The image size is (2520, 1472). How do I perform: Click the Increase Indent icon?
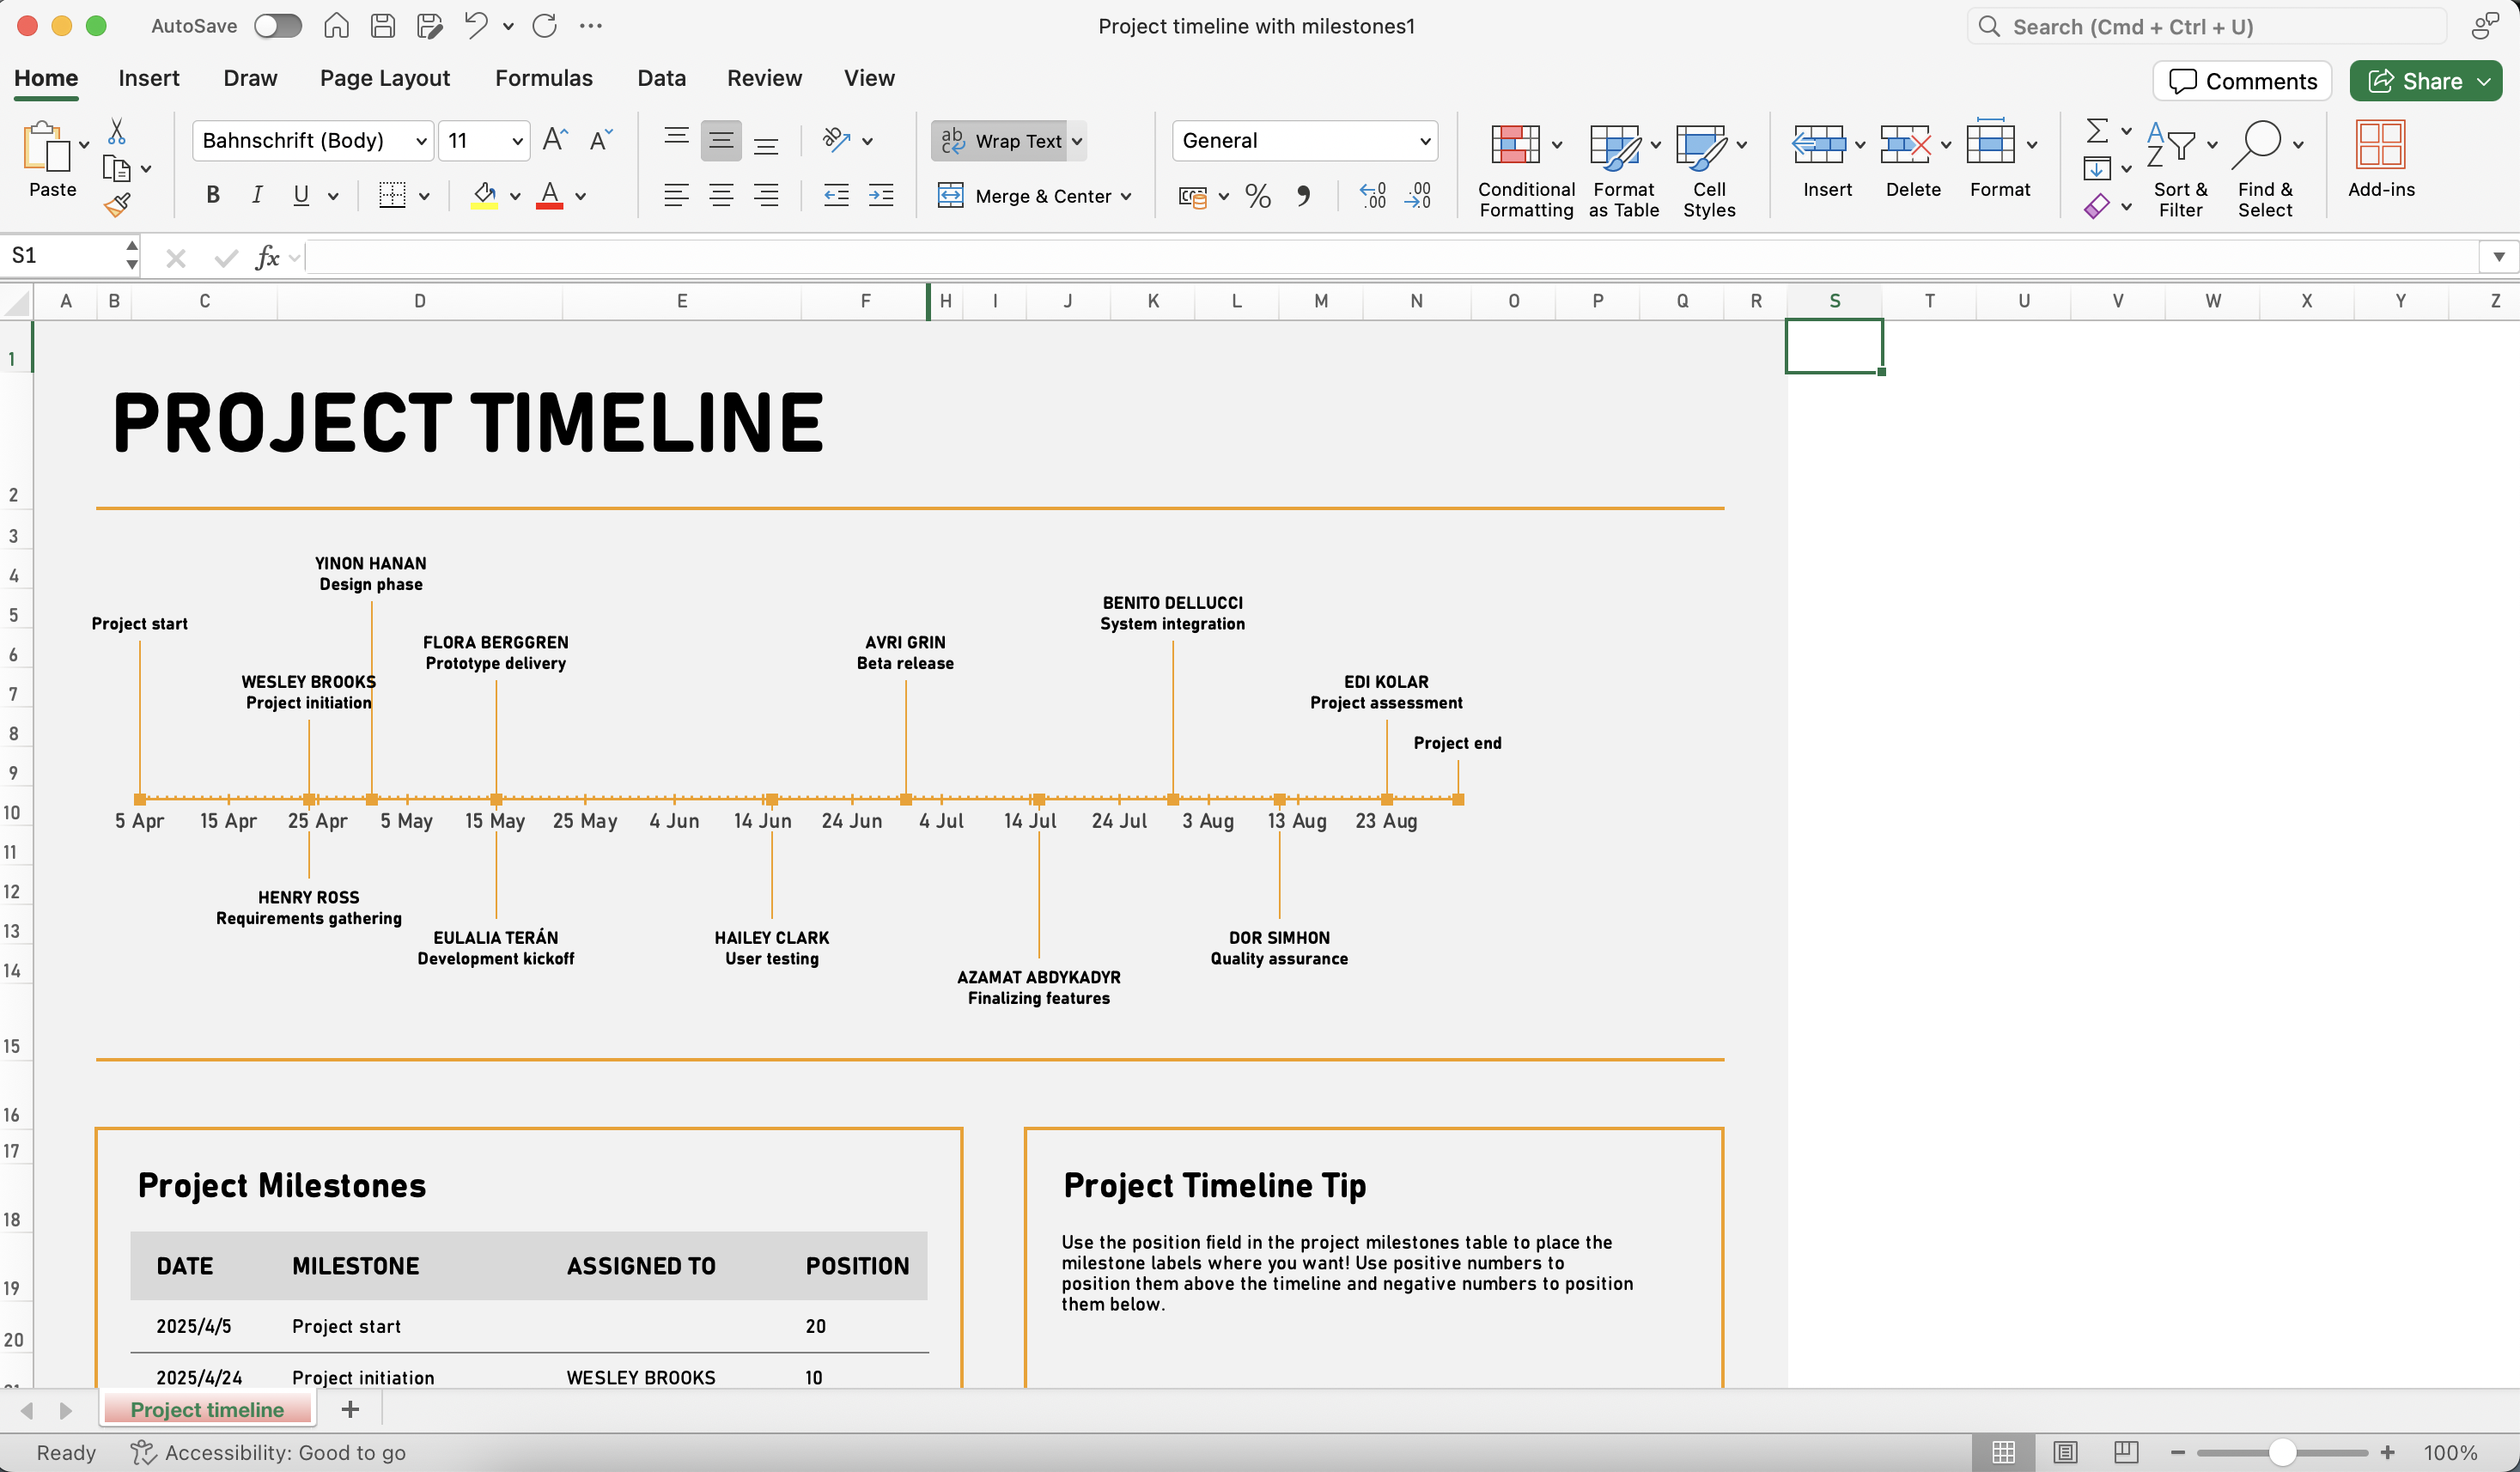881,196
